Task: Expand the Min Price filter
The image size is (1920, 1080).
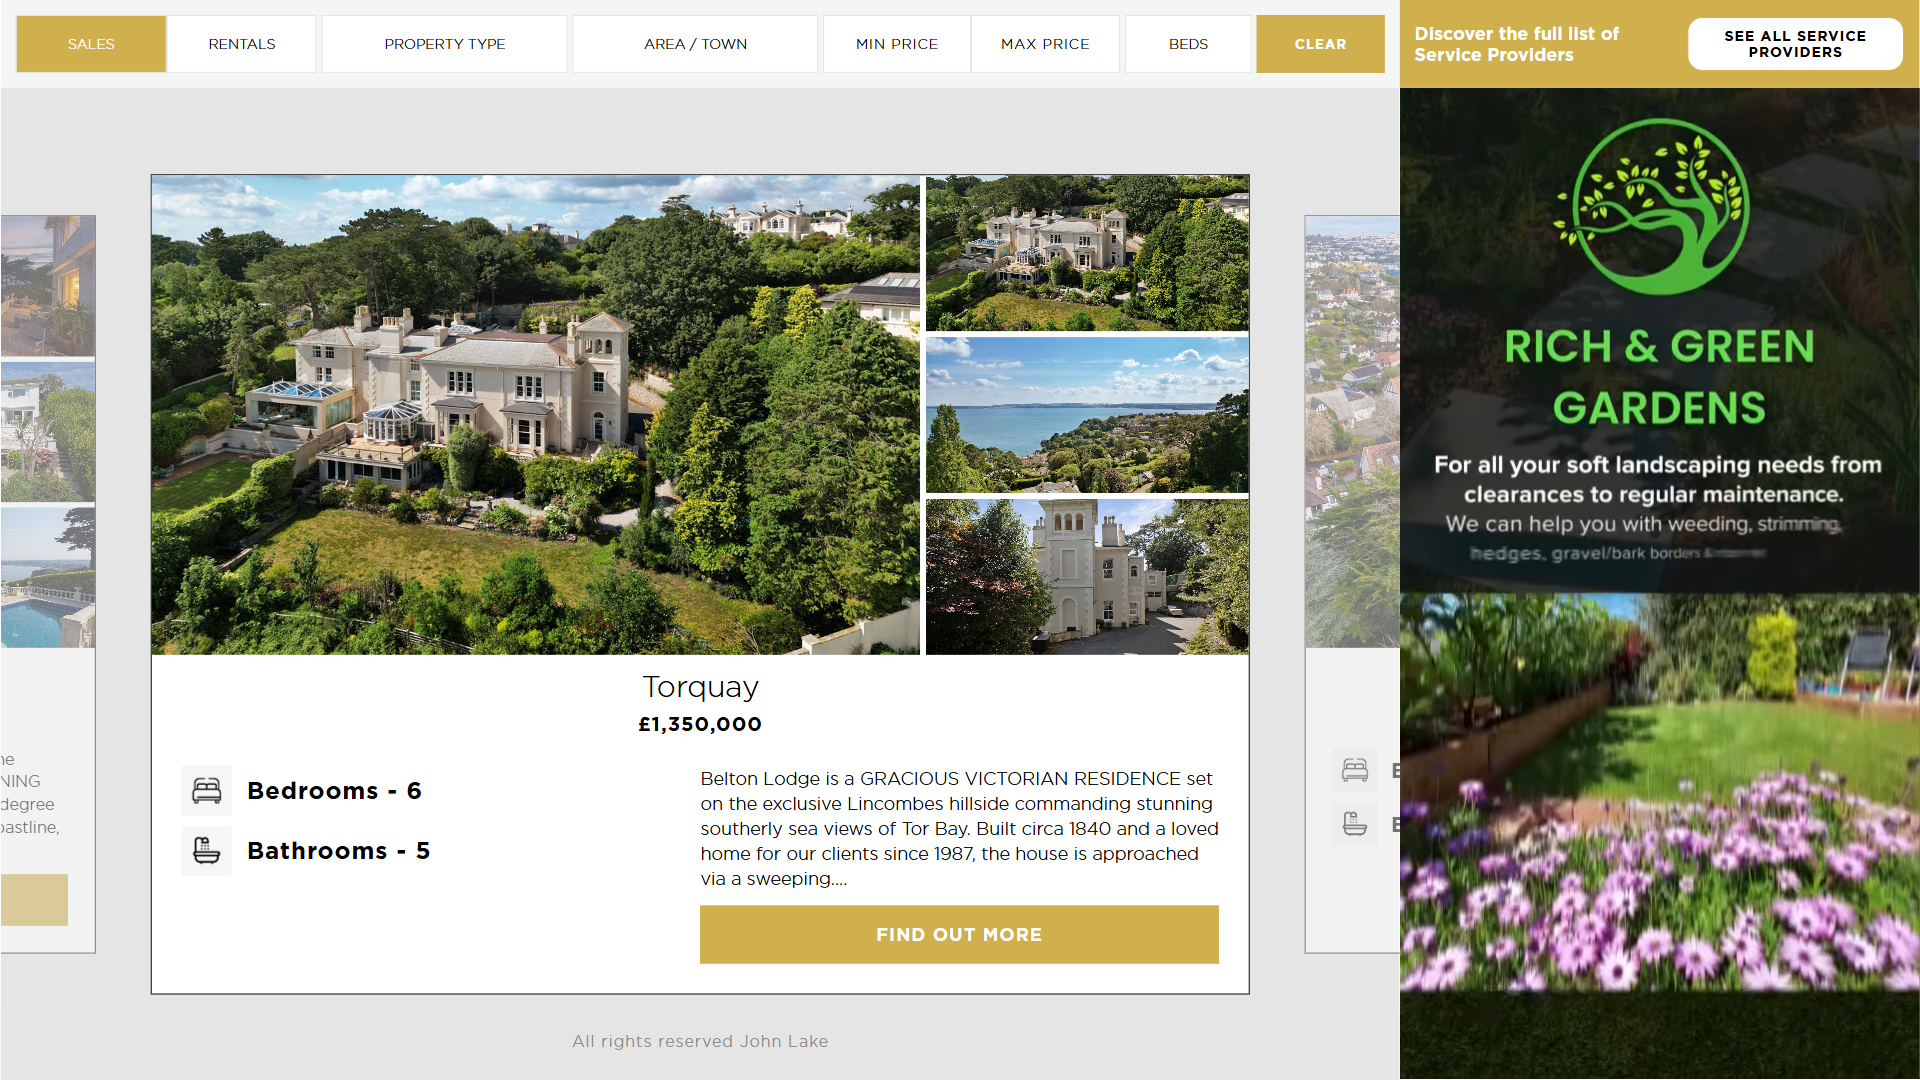Action: point(897,44)
